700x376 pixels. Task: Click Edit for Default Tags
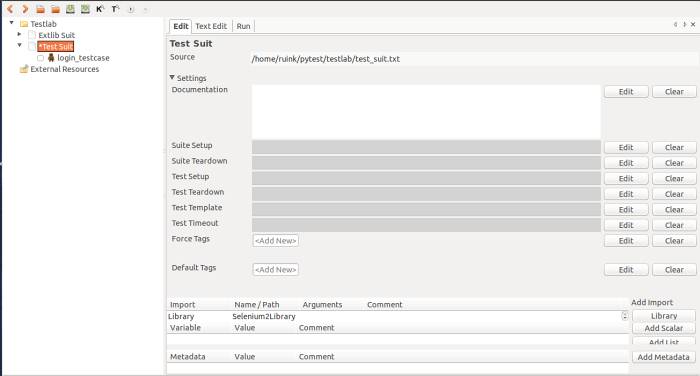(626, 270)
